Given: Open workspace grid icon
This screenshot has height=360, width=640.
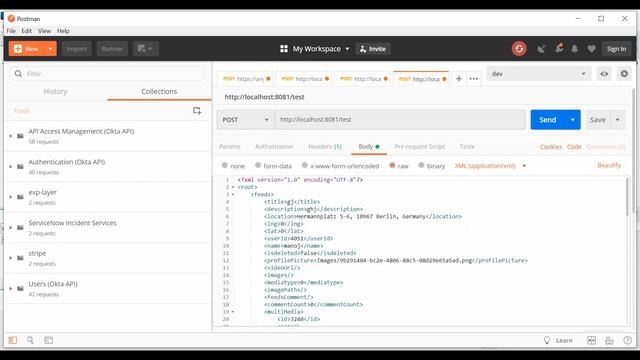Looking at the screenshot, I should tap(284, 49).
